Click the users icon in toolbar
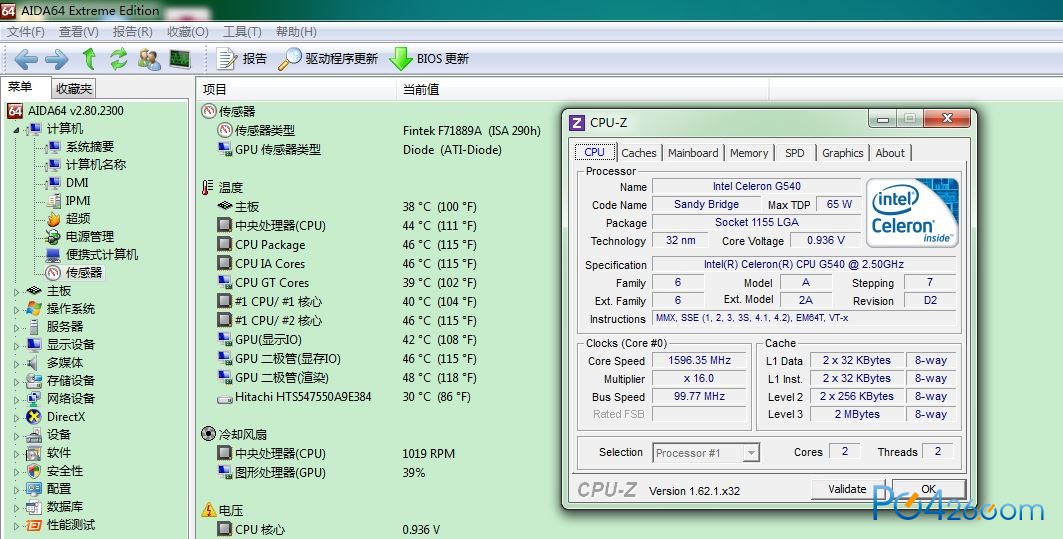Screen dimensions: 1063x539 tap(149, 59)
